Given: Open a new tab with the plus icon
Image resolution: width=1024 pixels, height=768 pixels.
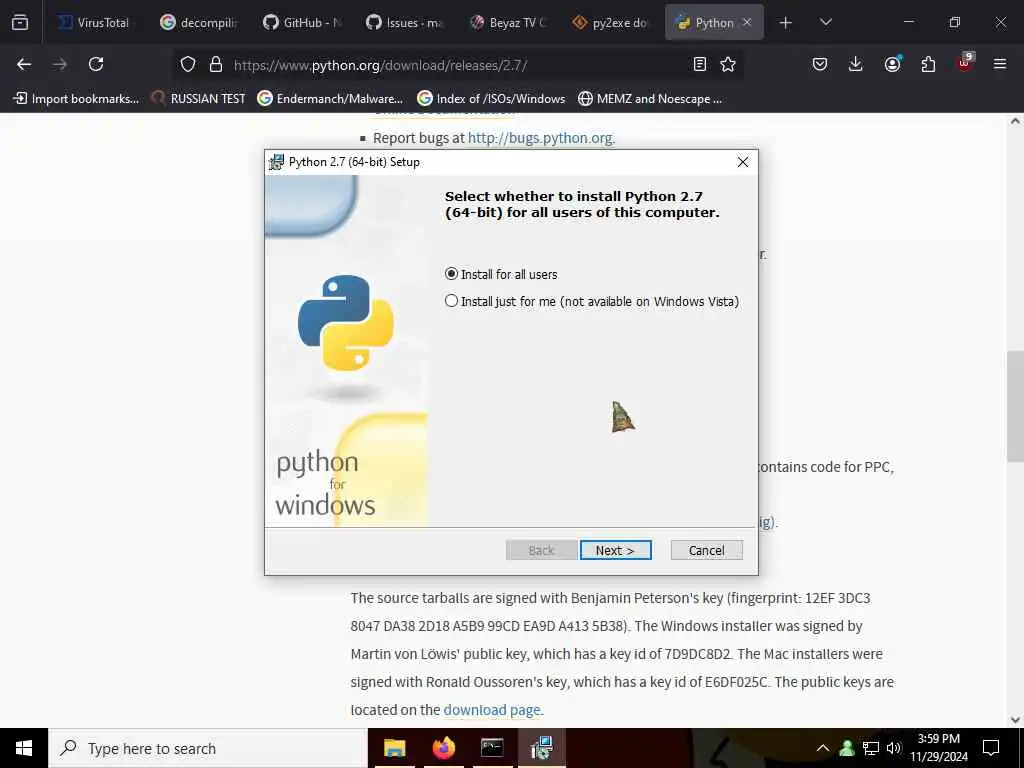Looking at the screenshot, I should 786,23.
